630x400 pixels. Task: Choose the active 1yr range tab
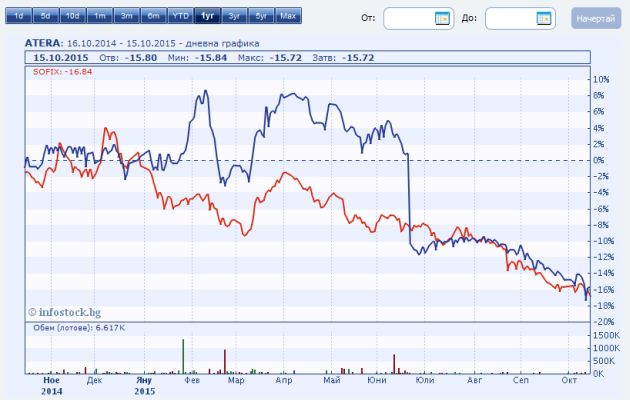click(x=207, y=16)
